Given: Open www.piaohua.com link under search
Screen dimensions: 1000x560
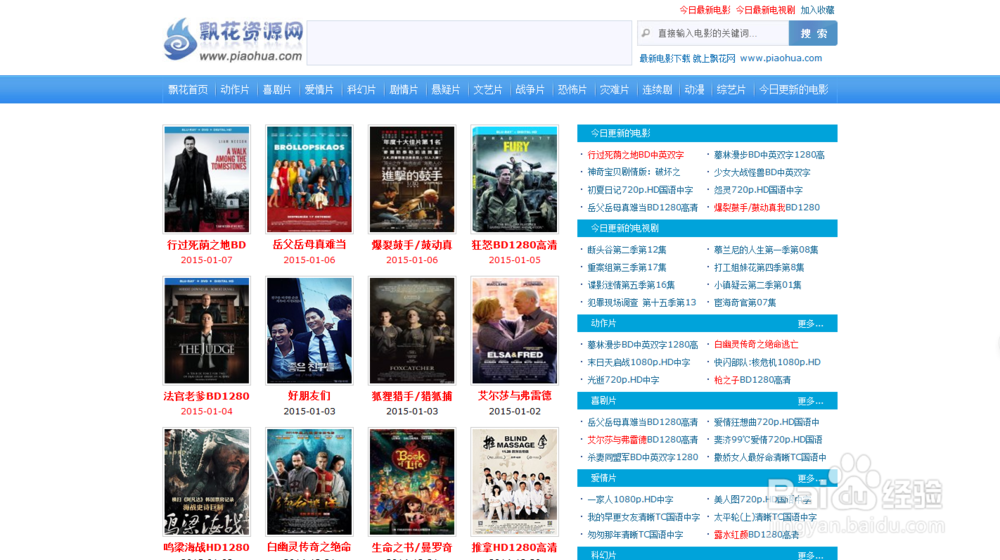Looking at the screenshot, I should pyautogui.click(x=781, y=58).
